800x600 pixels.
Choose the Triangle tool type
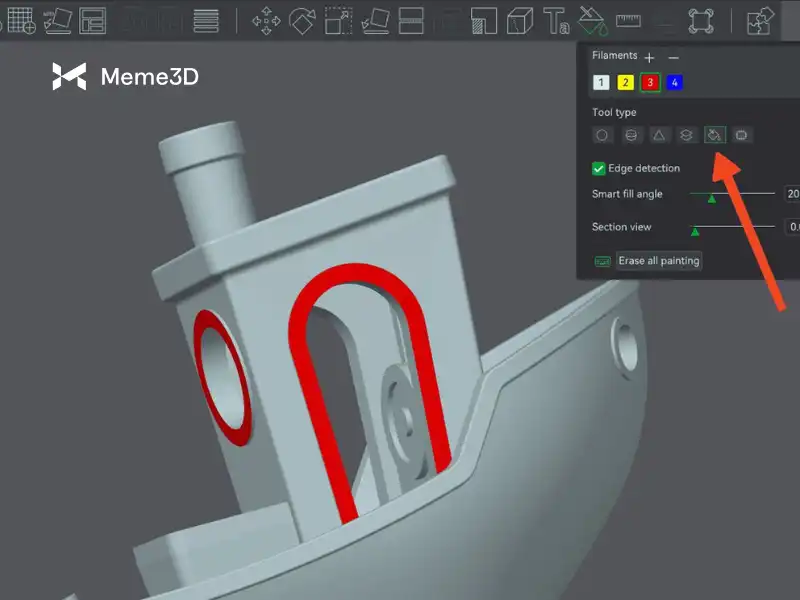pos(659,135)
